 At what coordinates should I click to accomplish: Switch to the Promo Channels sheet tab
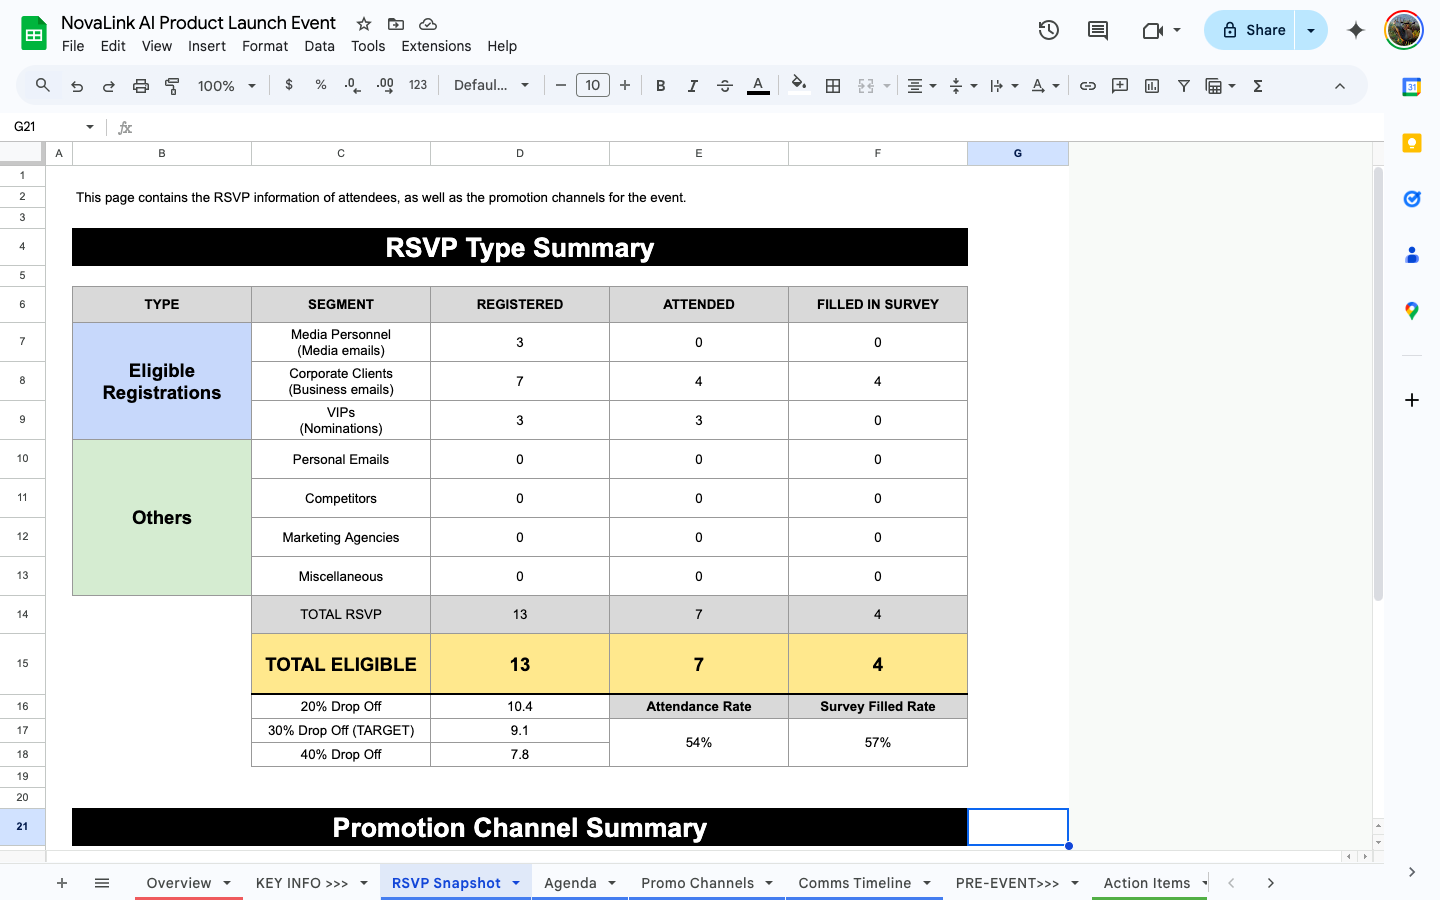698,883
